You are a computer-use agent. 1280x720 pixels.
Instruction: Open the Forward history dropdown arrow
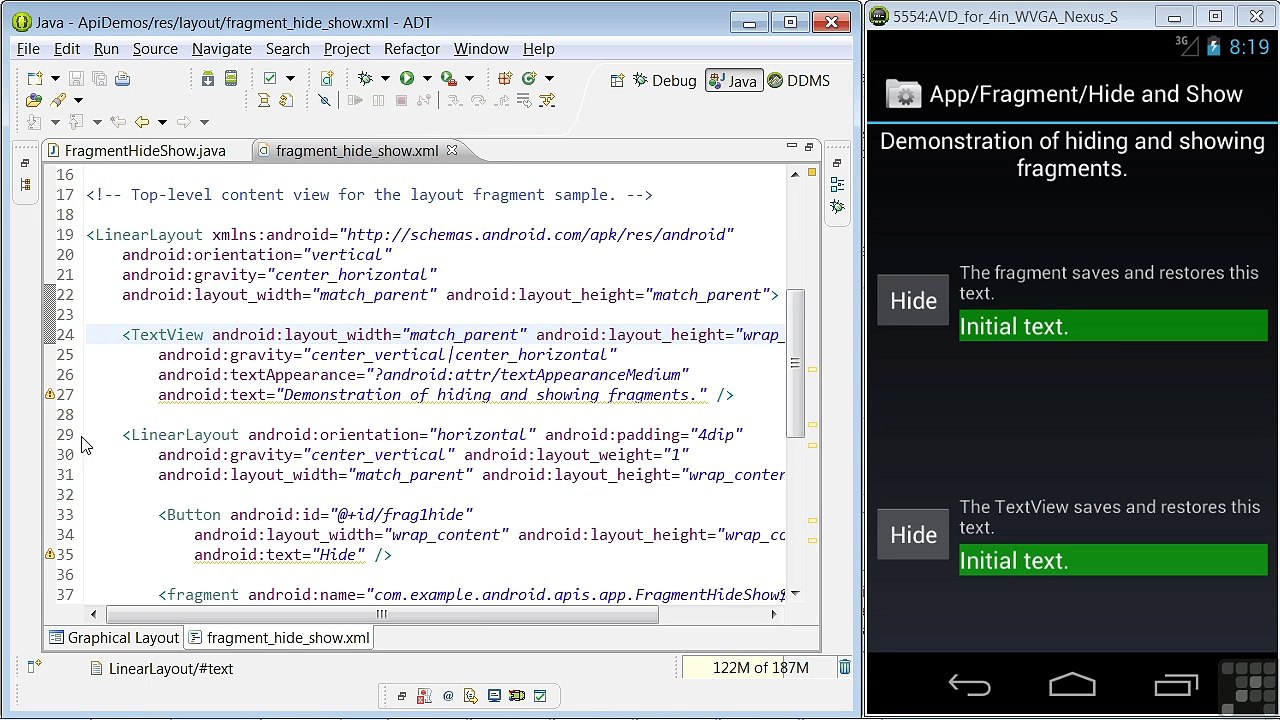[x=204, y=122]
